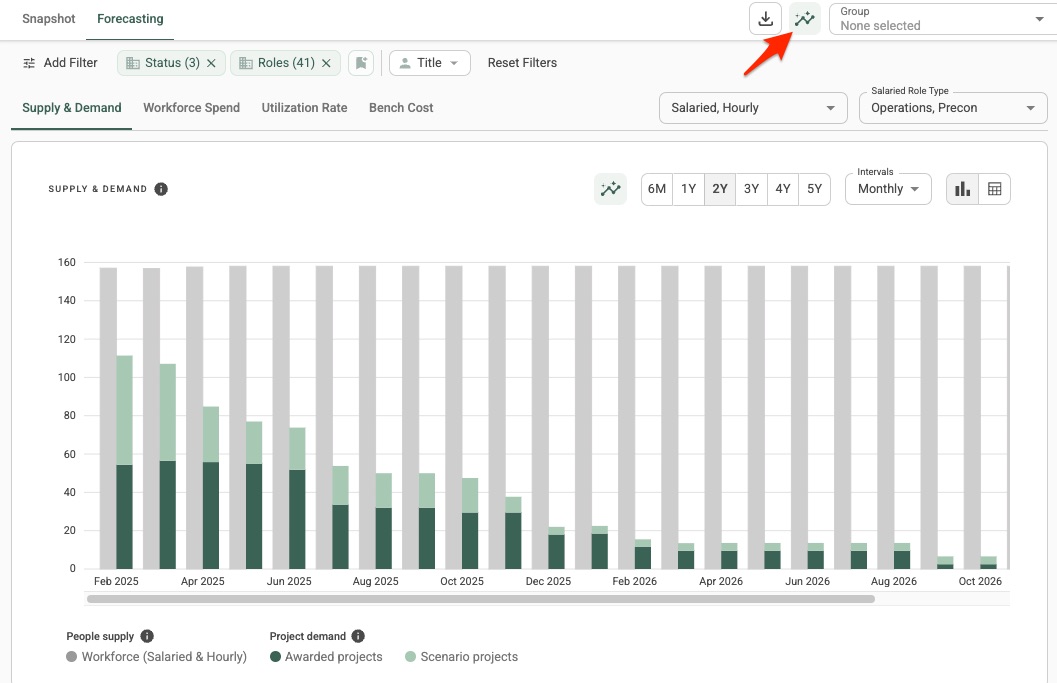Select the 3Y time range
Image resolution: width=1057 pixels, height=683 pixels.
point(752,189)
